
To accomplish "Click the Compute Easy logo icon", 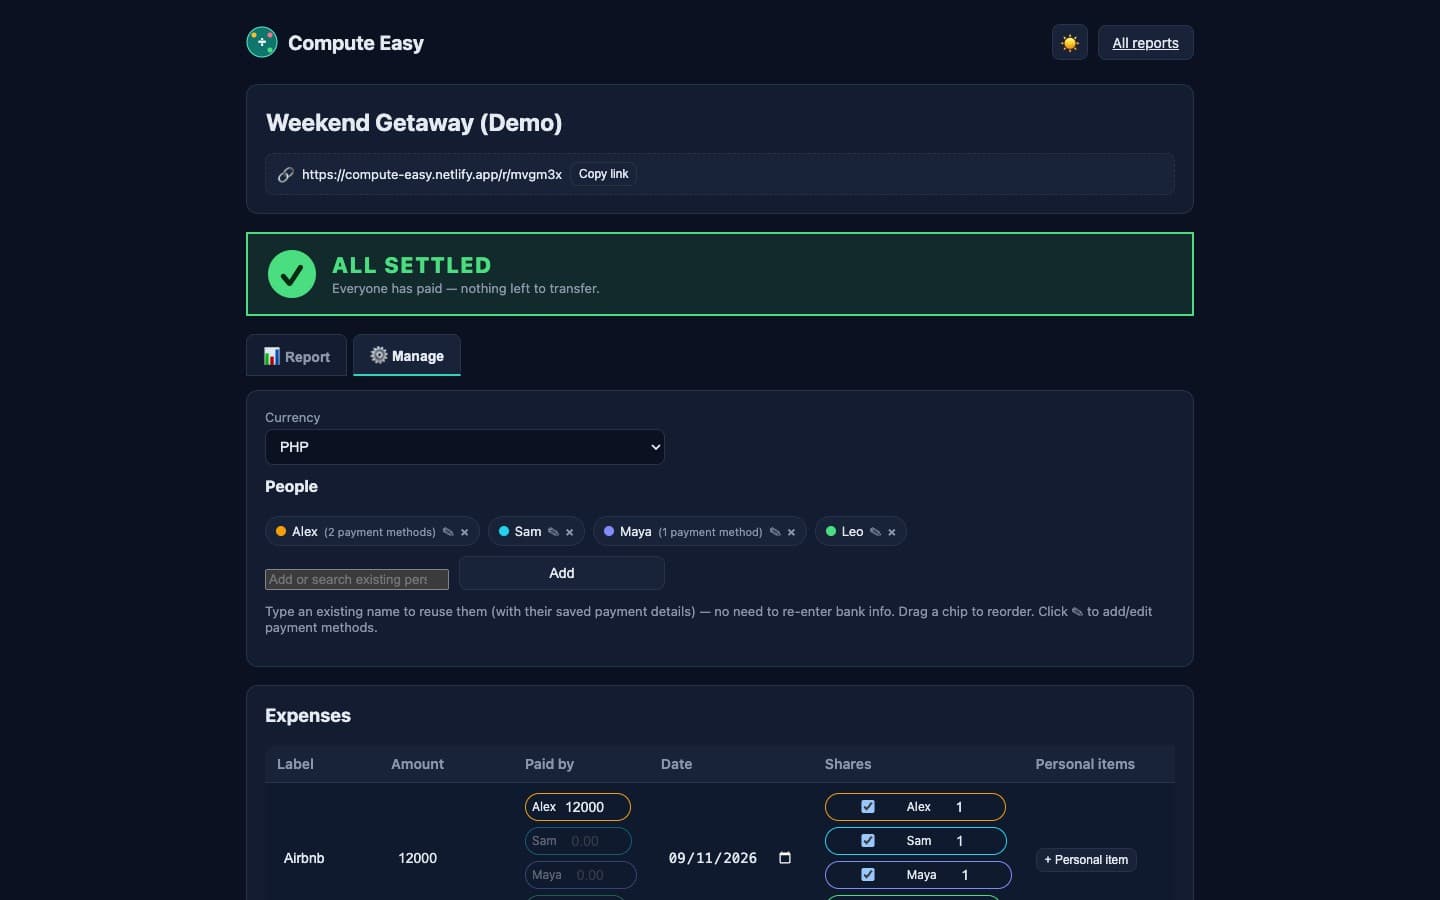I will (262, 42).
